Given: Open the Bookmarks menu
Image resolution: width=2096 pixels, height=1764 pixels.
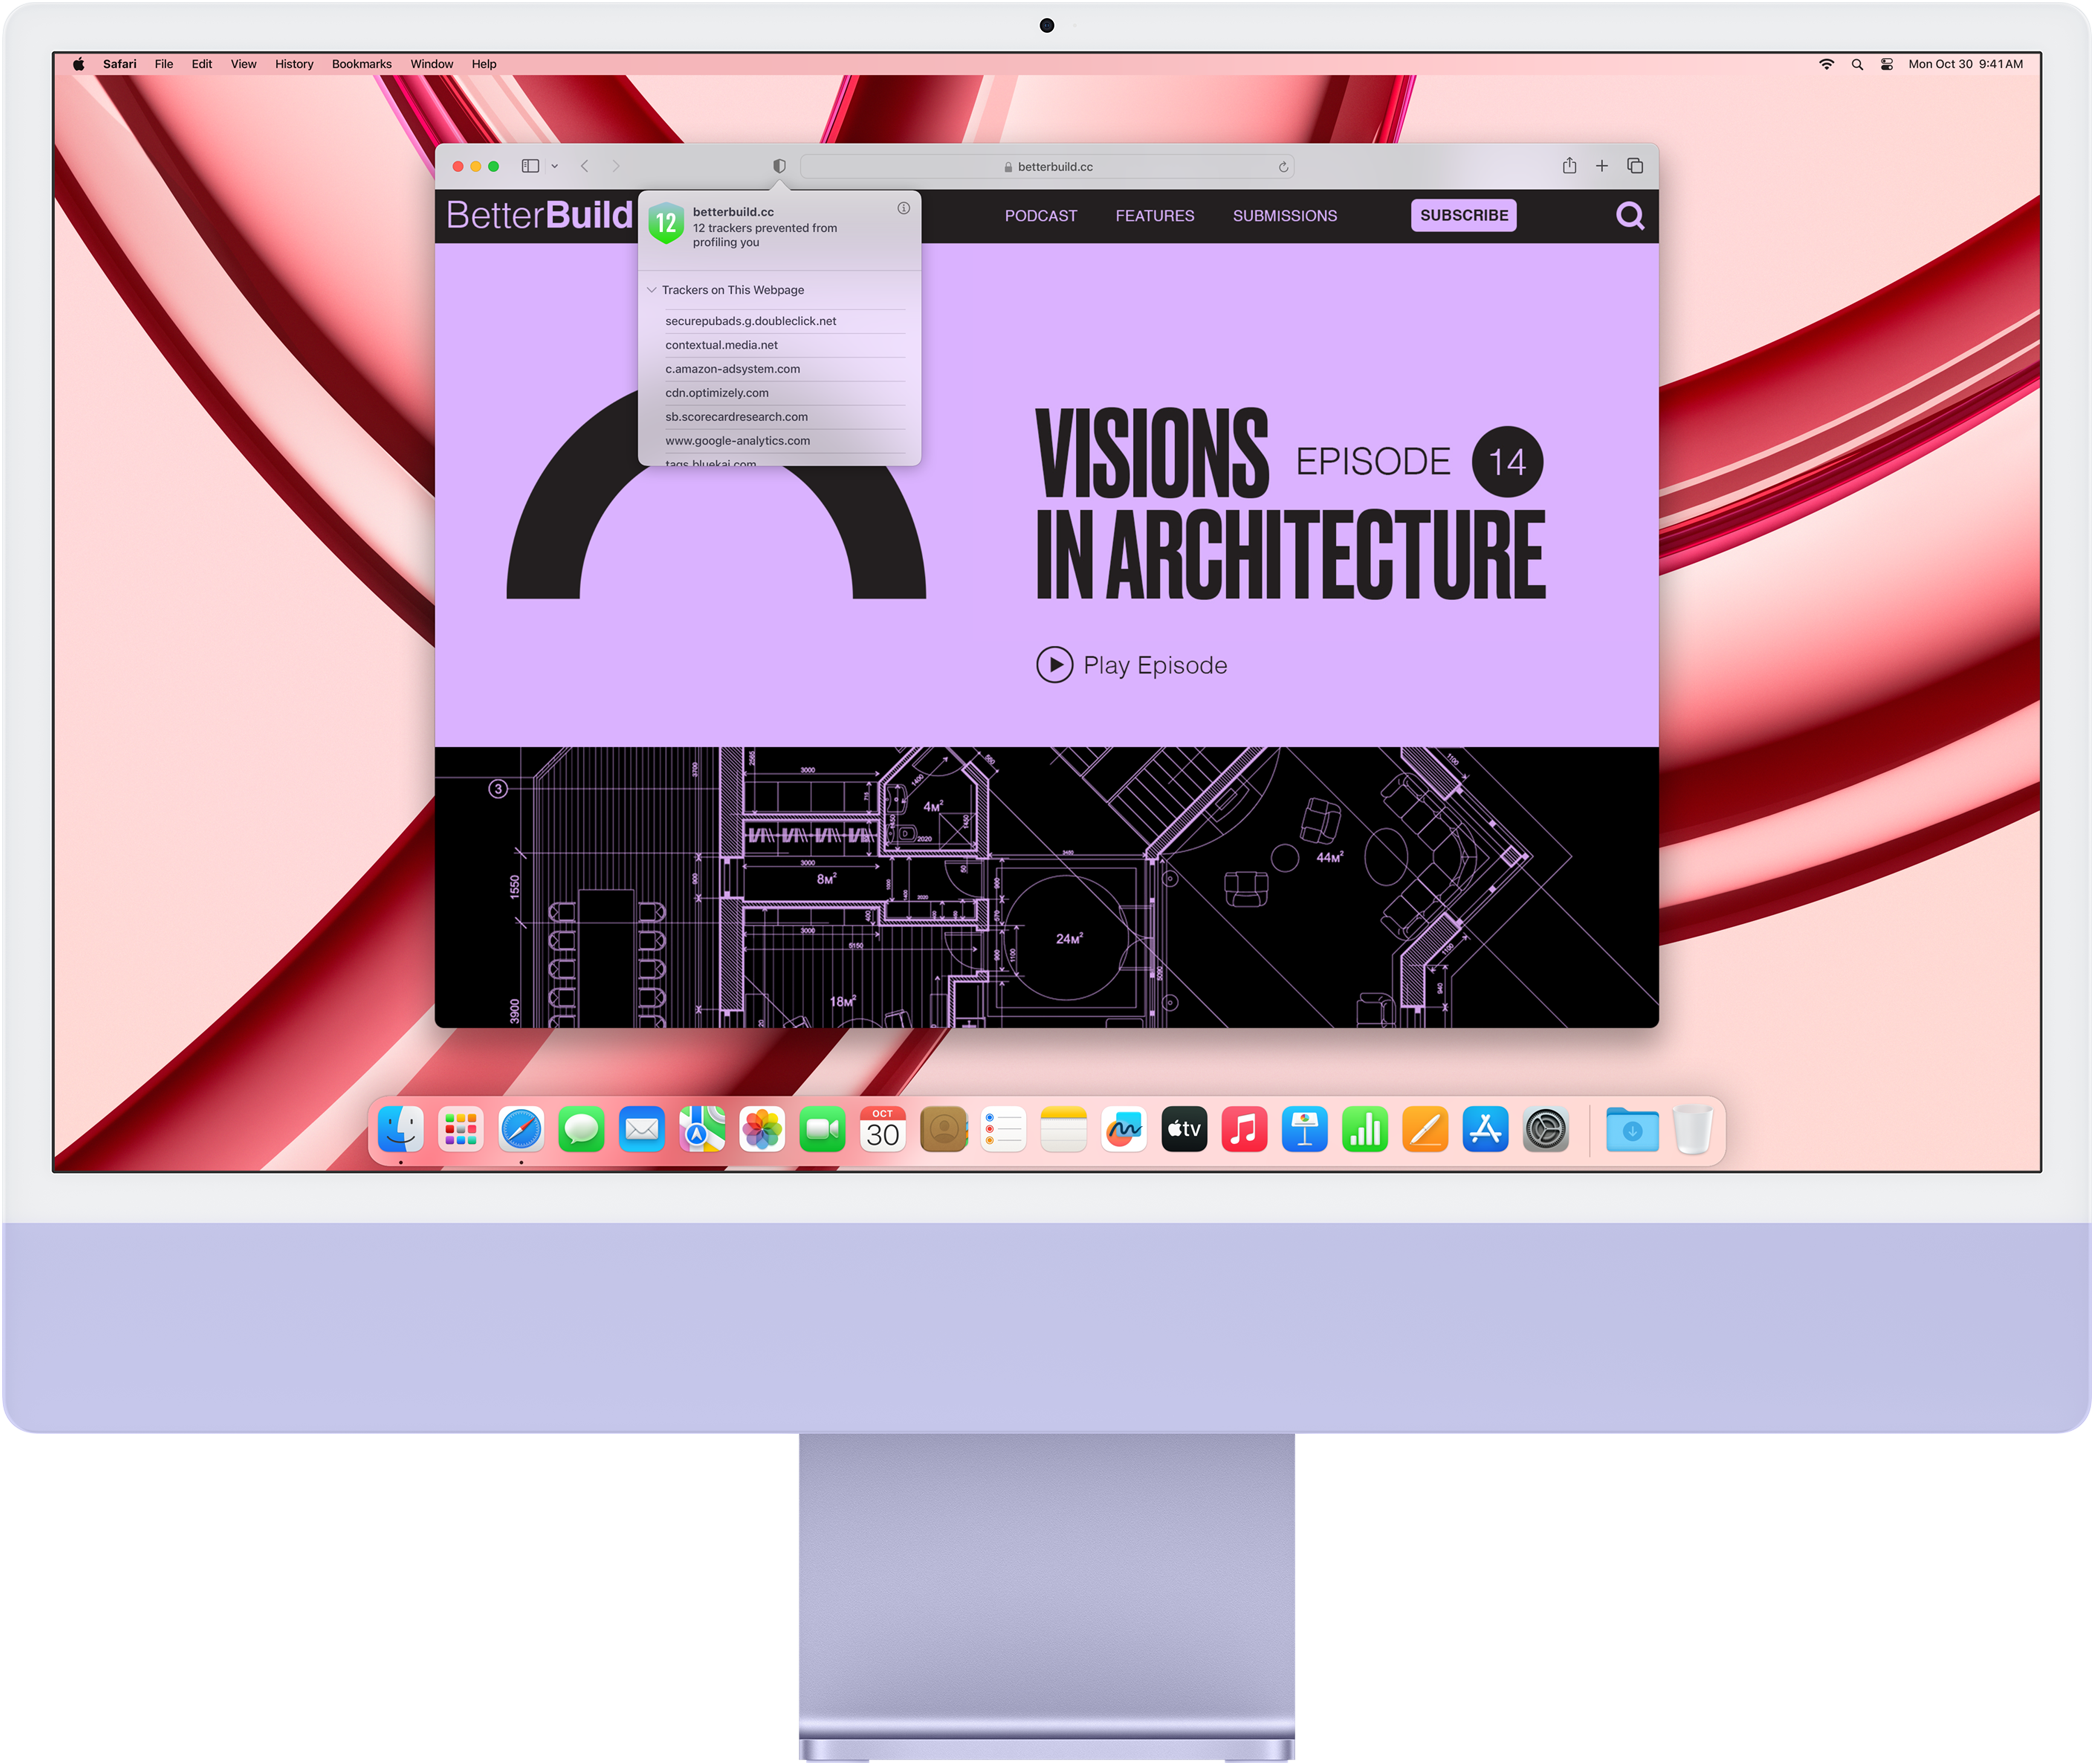Looking at the screenshot, I should click(x=362, y=64).
